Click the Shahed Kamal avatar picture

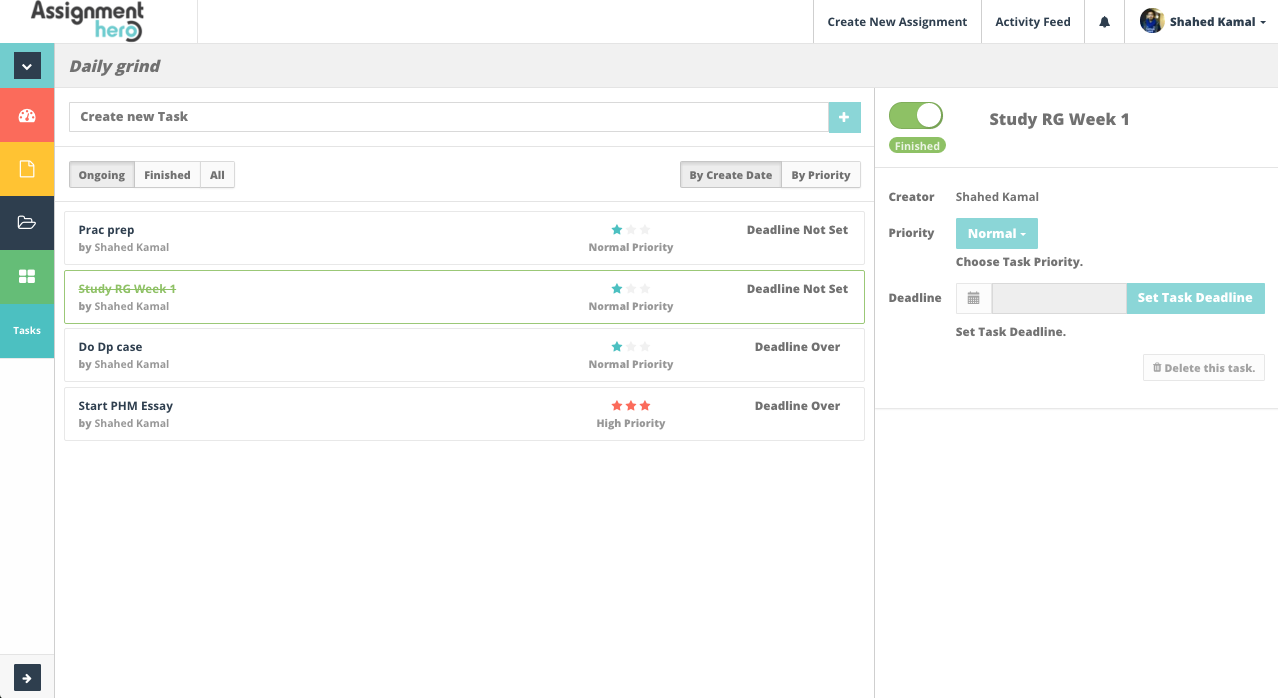(1152, 21)
